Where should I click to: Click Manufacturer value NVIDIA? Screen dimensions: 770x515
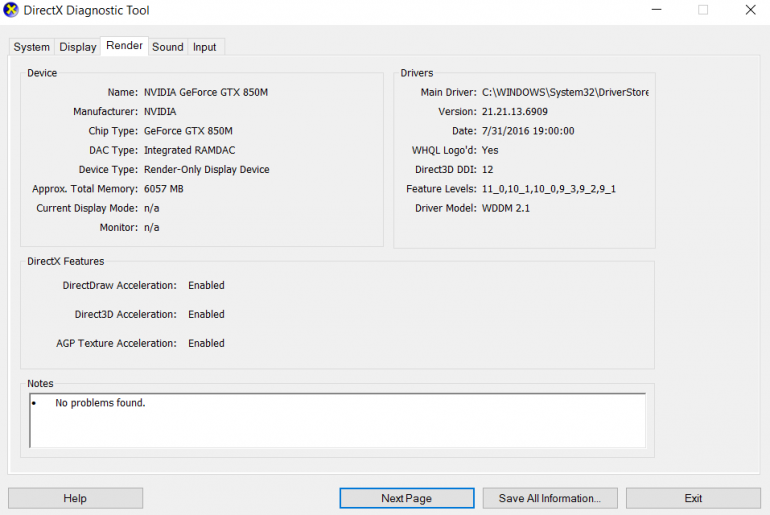[160, 111]
